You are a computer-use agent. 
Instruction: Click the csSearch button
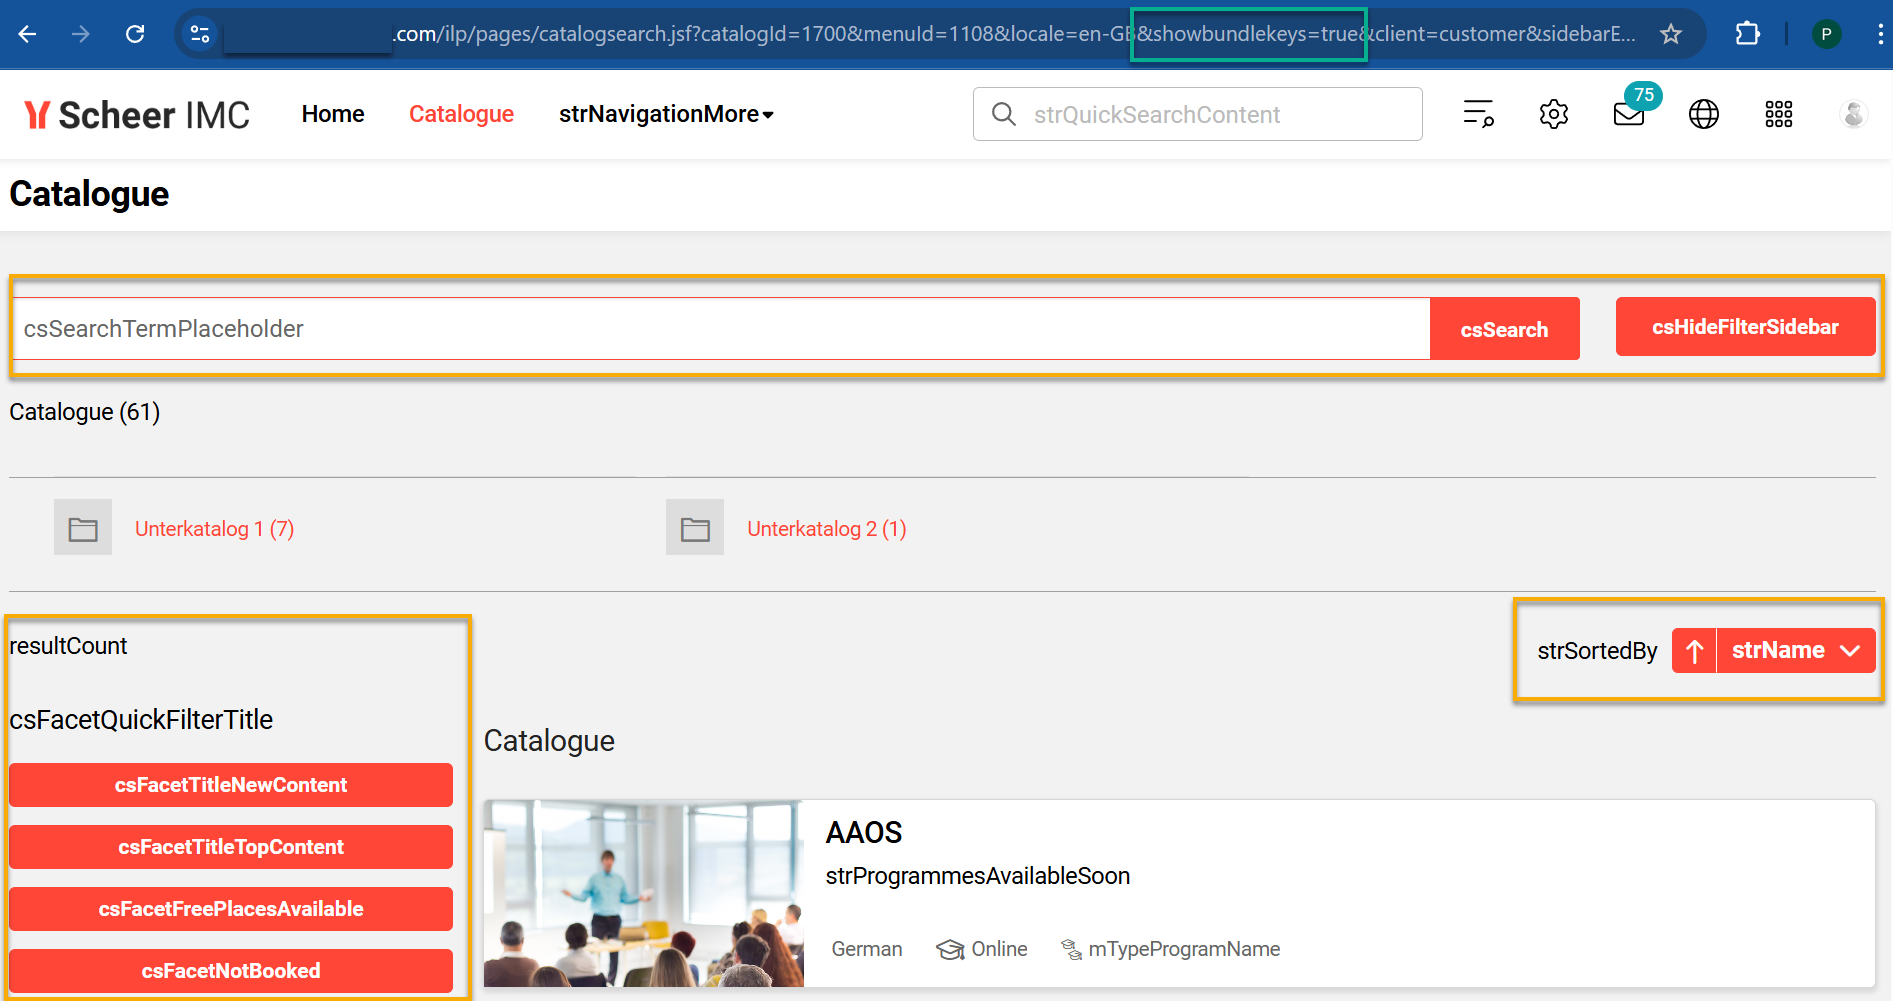(x=1504, y=328)
